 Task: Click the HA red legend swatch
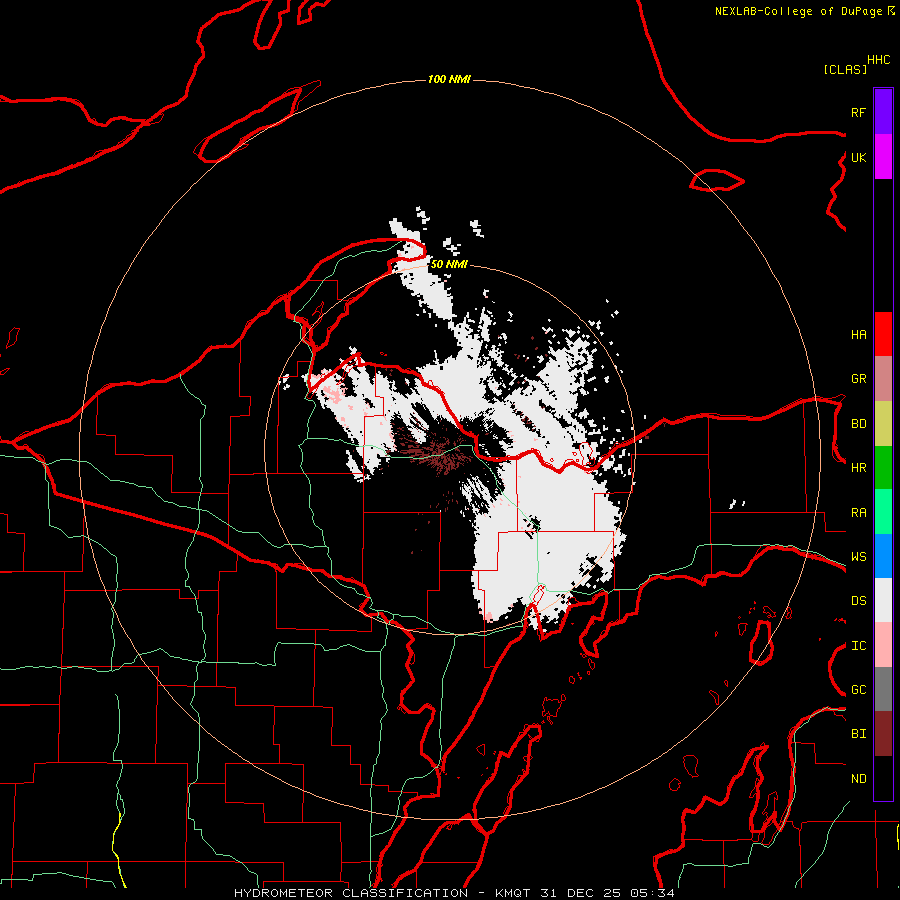(883, 334)
